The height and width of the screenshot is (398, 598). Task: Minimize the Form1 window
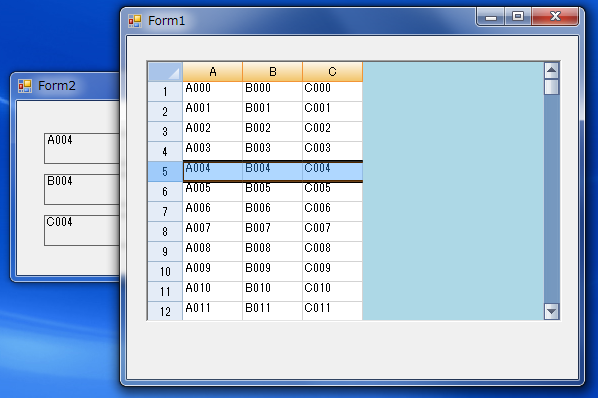click(491, 17)
